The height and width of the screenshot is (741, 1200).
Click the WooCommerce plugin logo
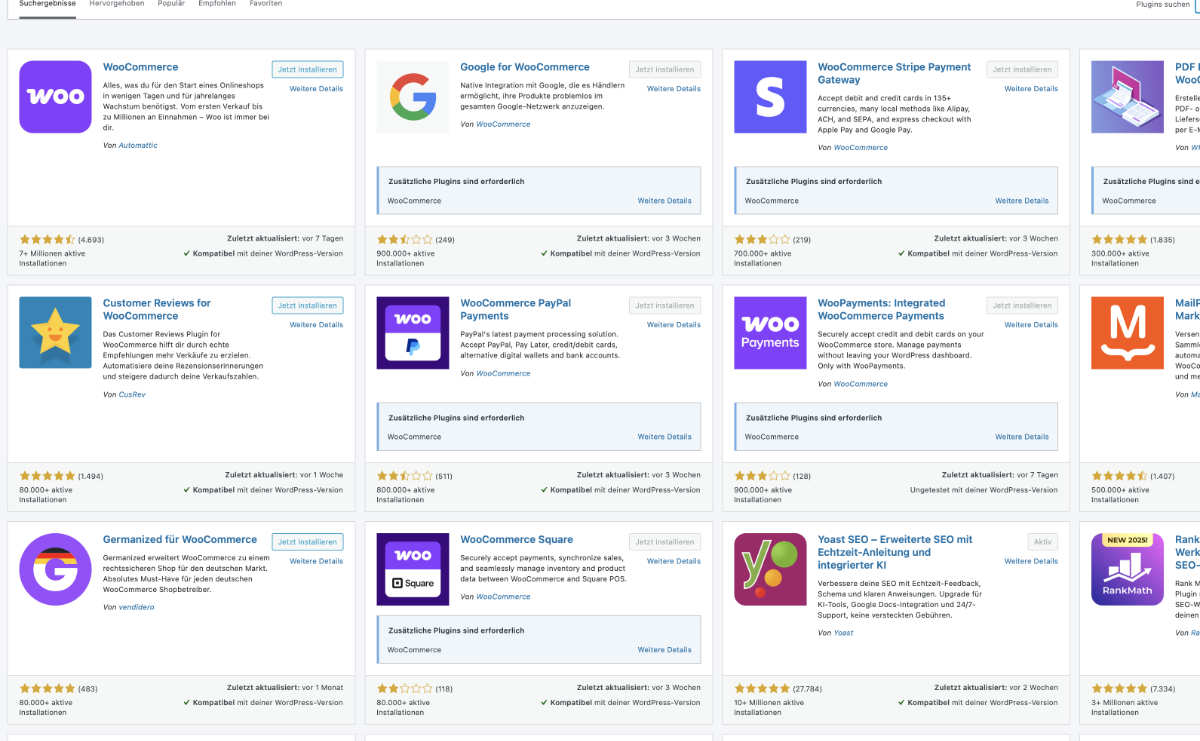click(55, 97)
